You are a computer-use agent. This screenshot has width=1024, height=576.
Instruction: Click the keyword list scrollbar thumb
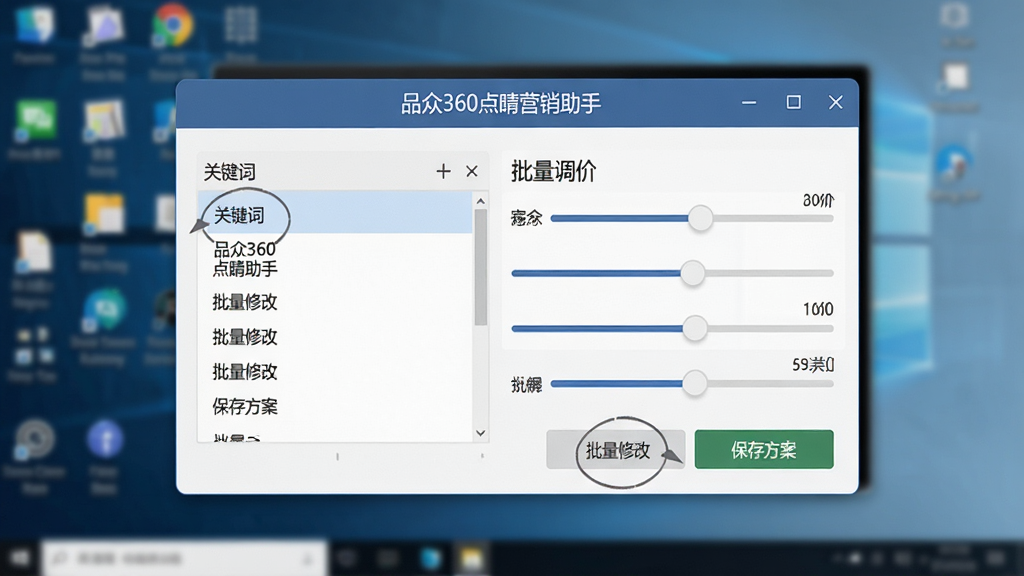[x=481, y=268]
